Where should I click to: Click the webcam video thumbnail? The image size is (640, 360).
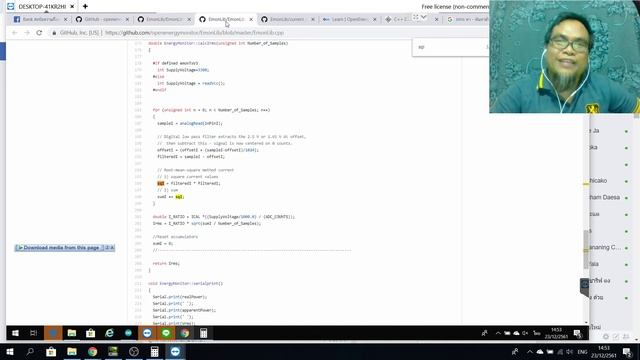pyautogui.click(x=564, y=57)
